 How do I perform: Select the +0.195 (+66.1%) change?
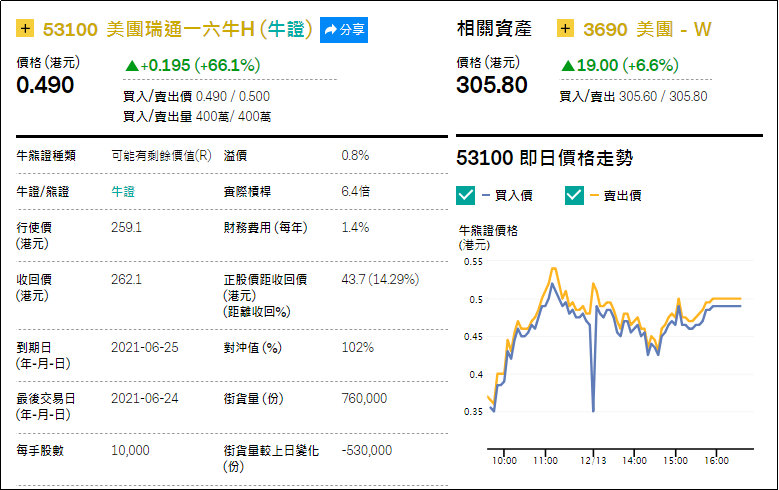tap(192, 65)
